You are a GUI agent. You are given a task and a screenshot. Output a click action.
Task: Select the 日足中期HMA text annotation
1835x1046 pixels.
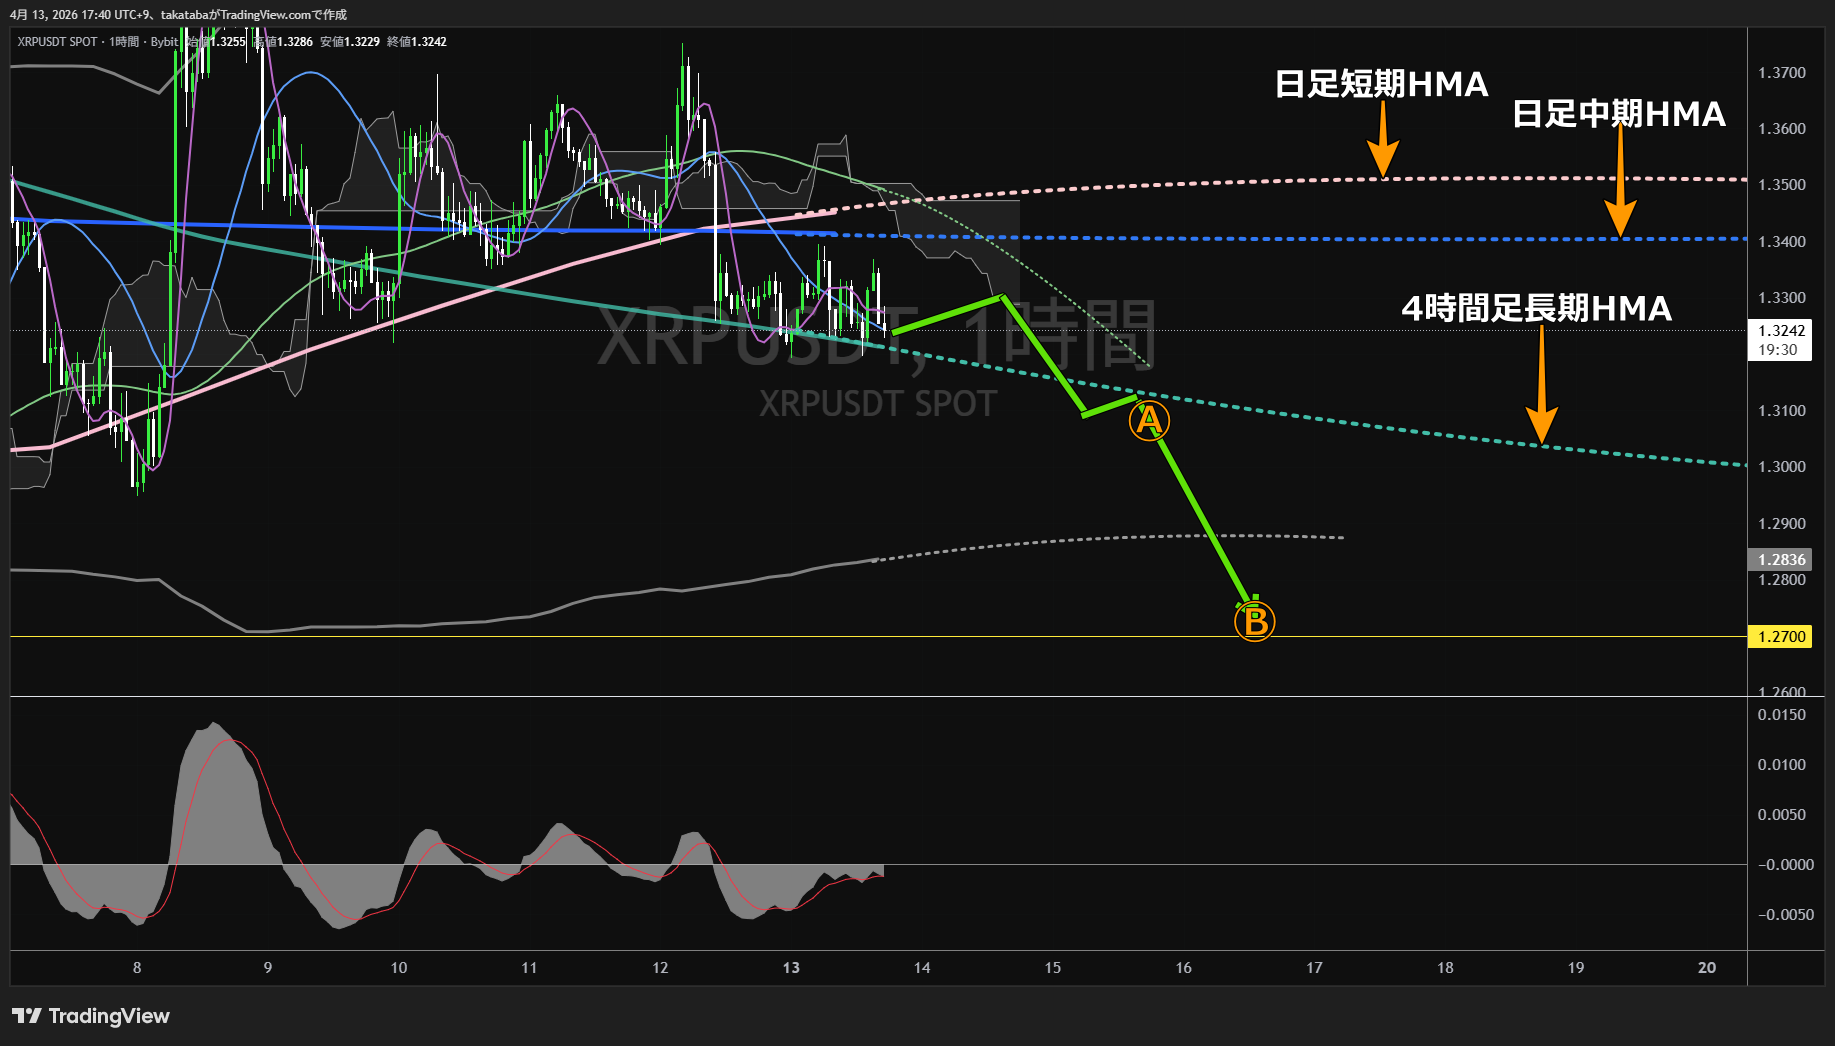click(x=1618, y=114)
